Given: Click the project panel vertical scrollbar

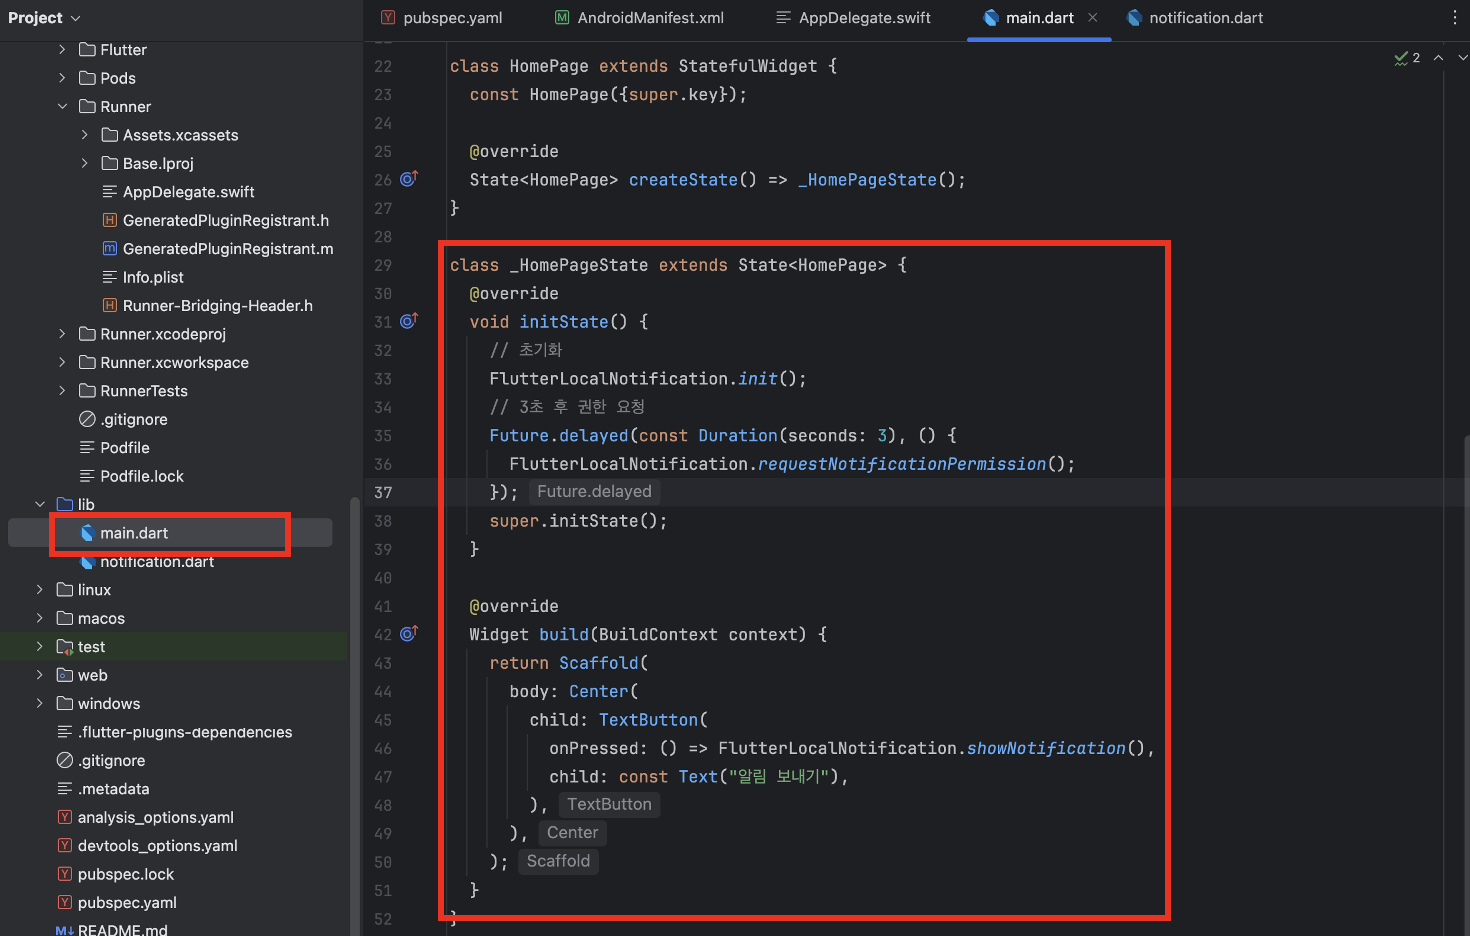Looking at the screenshot, I should [x=354, y=715].
